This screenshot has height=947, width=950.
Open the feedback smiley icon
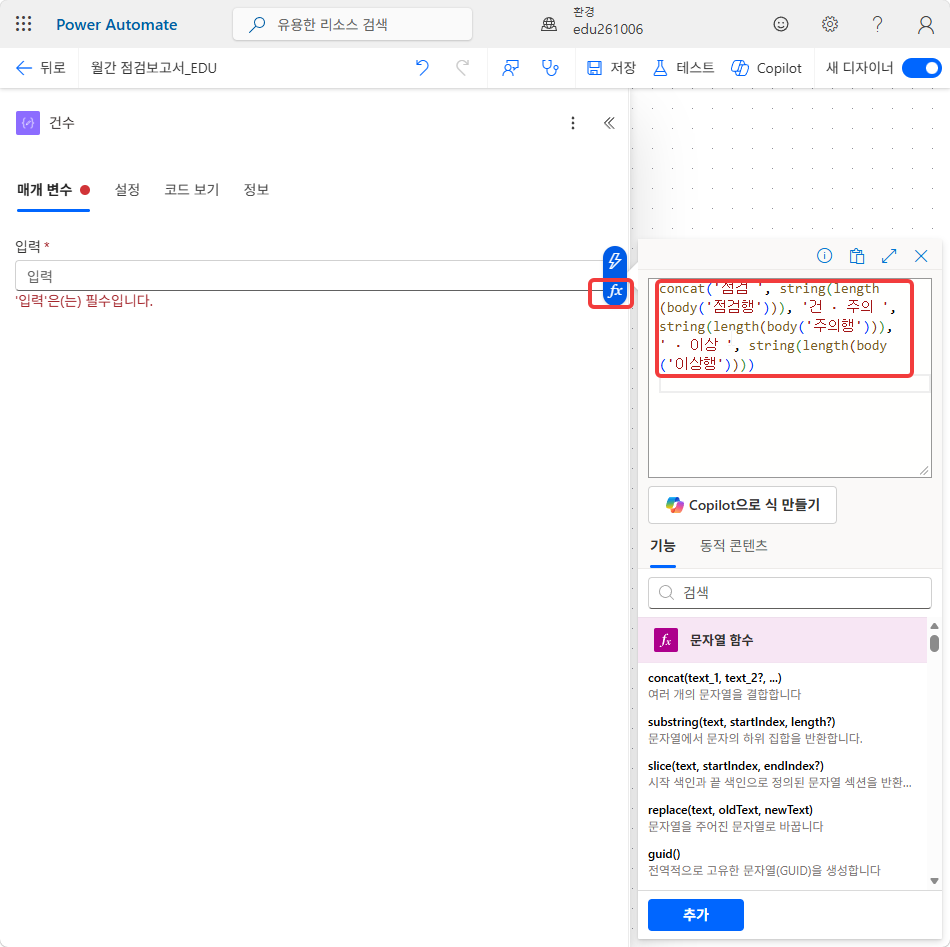(781, 24)
